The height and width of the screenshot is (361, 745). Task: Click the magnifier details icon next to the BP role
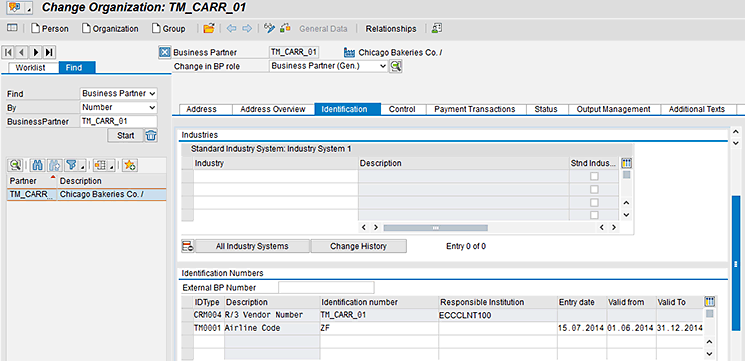[x=395, y=66]
